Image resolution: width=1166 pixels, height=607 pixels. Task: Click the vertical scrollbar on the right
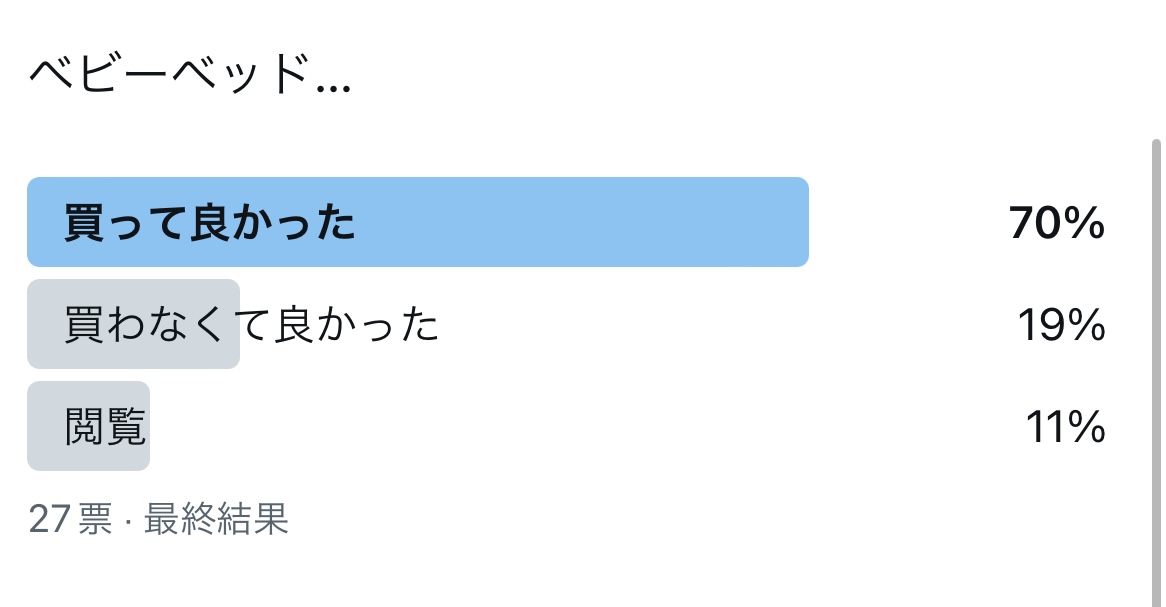pyautogui.click(x=1157, y=370)
